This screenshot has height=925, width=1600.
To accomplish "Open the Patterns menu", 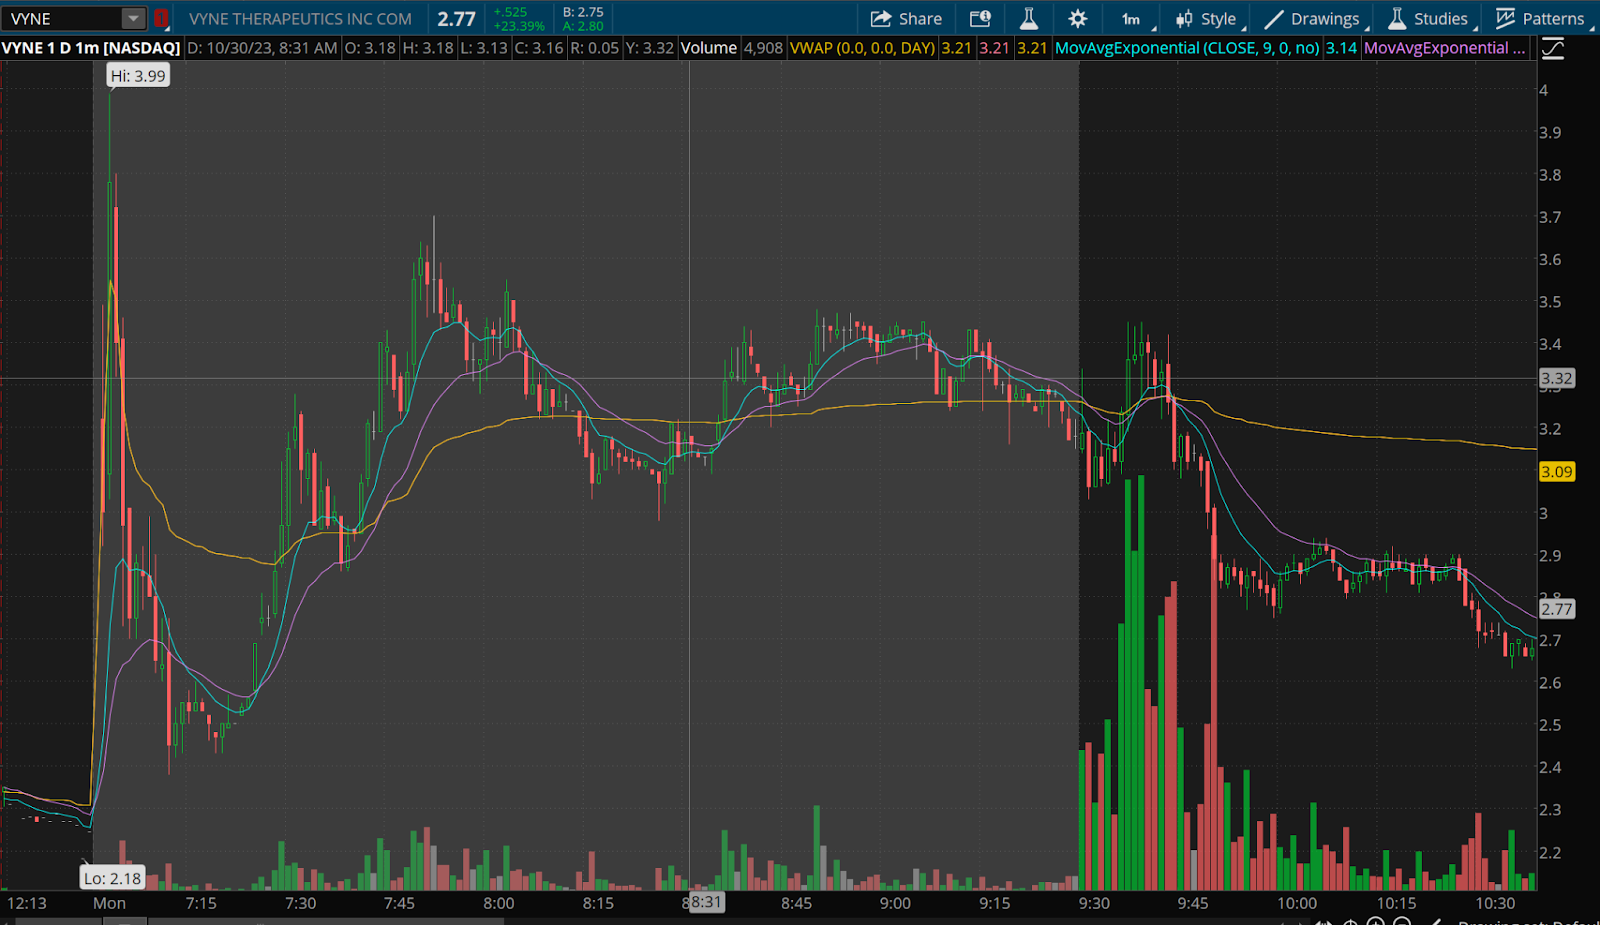I will tap(1540, 19).
